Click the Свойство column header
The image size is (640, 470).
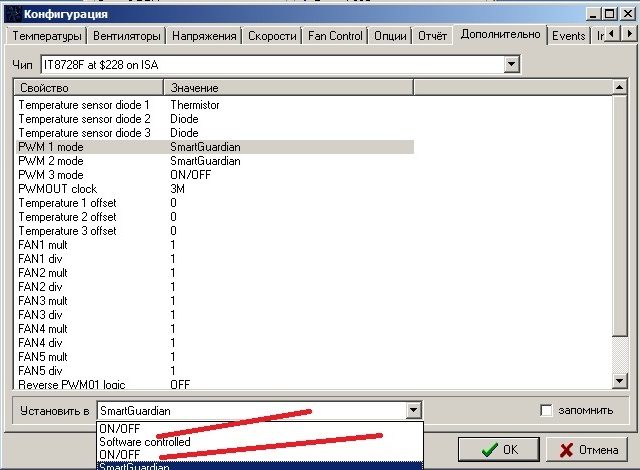tap(90, 89)
